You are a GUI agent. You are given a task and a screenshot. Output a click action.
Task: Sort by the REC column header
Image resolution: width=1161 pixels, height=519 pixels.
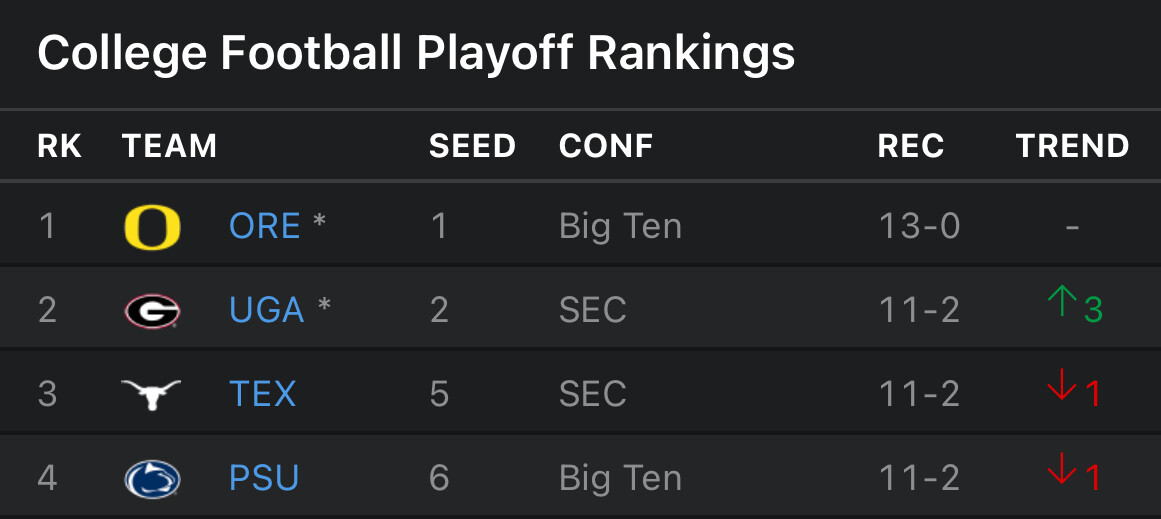click(911, 146)
